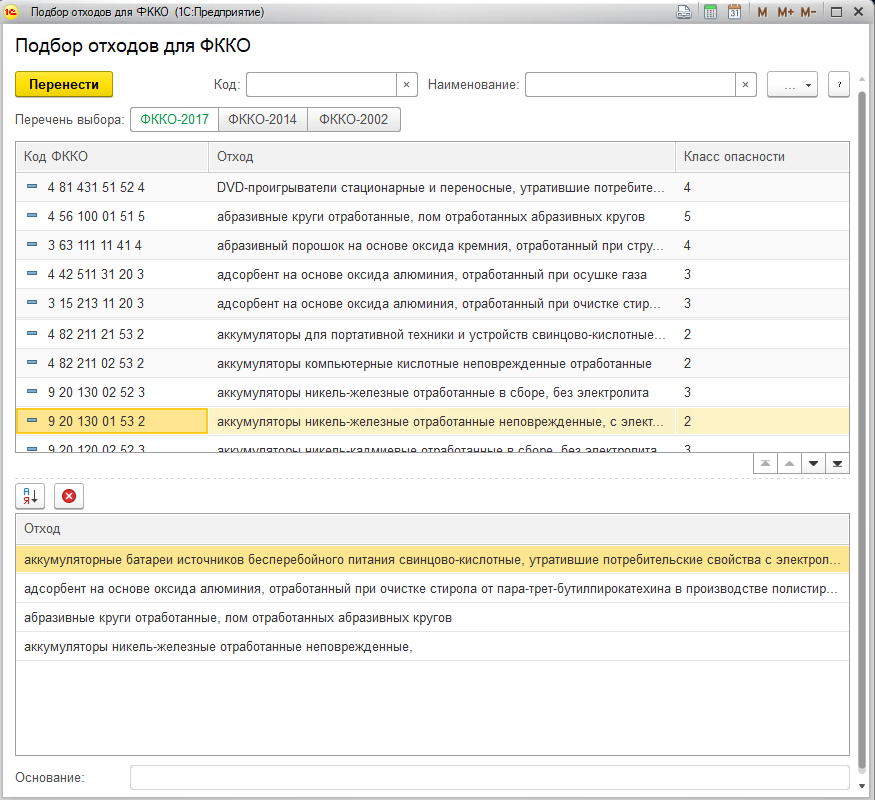Move up one page with the up arrow
This screenshot has width=875, height=800.
point(790,464)
